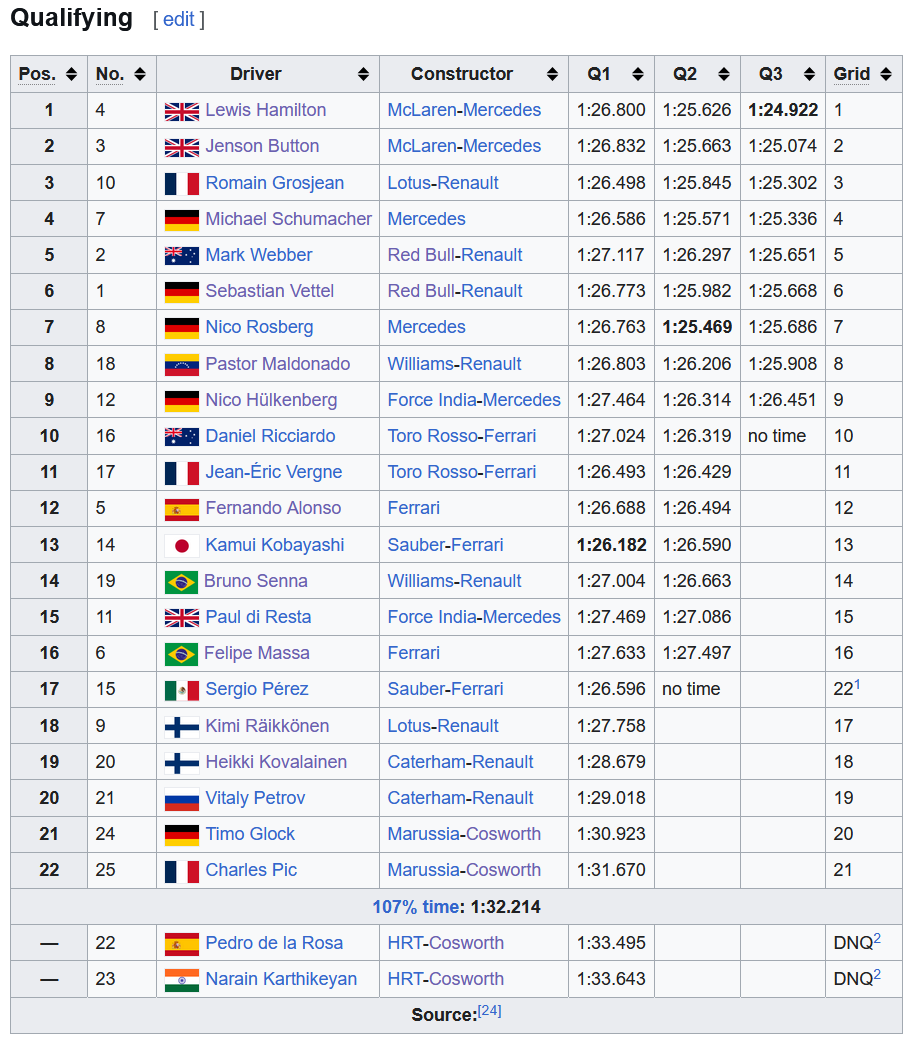Screen dimensions: 917x1048
Task: Open Jean-Éric Vergne driver page
Action: tap(273, 473)
